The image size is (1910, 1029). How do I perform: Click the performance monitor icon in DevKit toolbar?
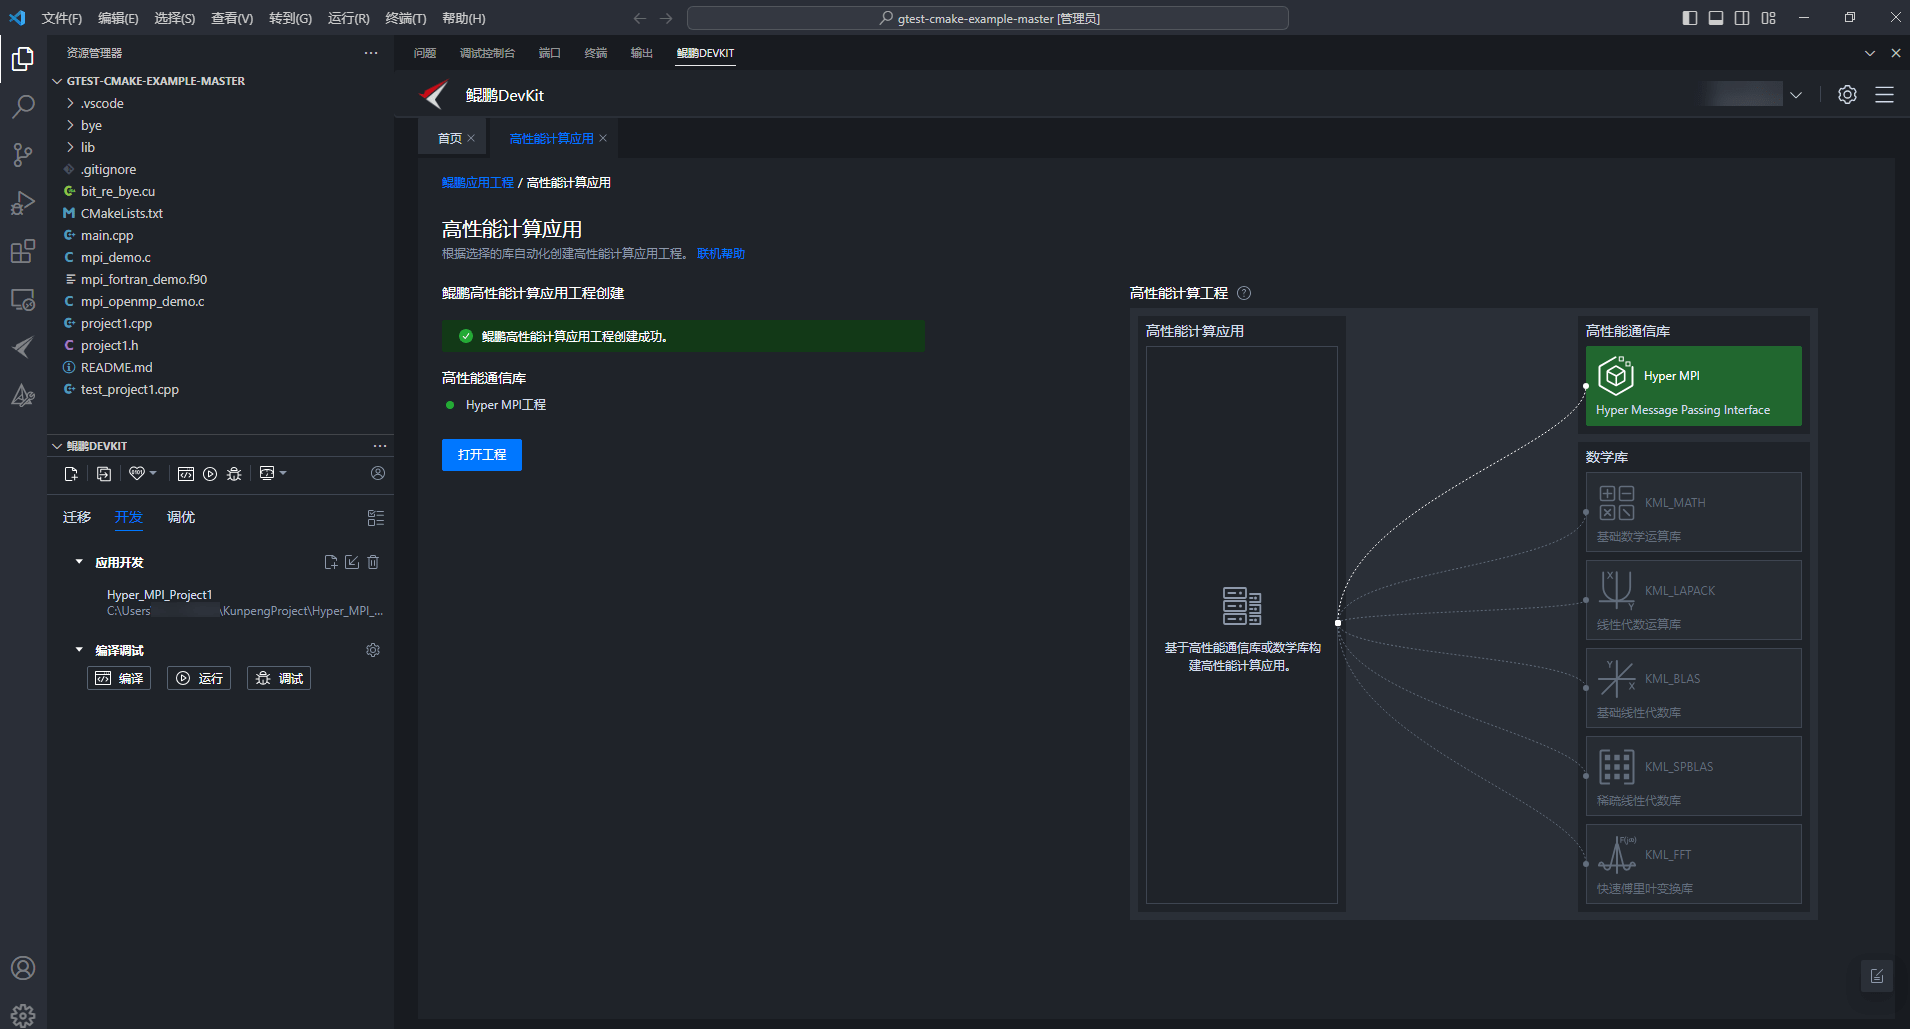click(267, 473)
